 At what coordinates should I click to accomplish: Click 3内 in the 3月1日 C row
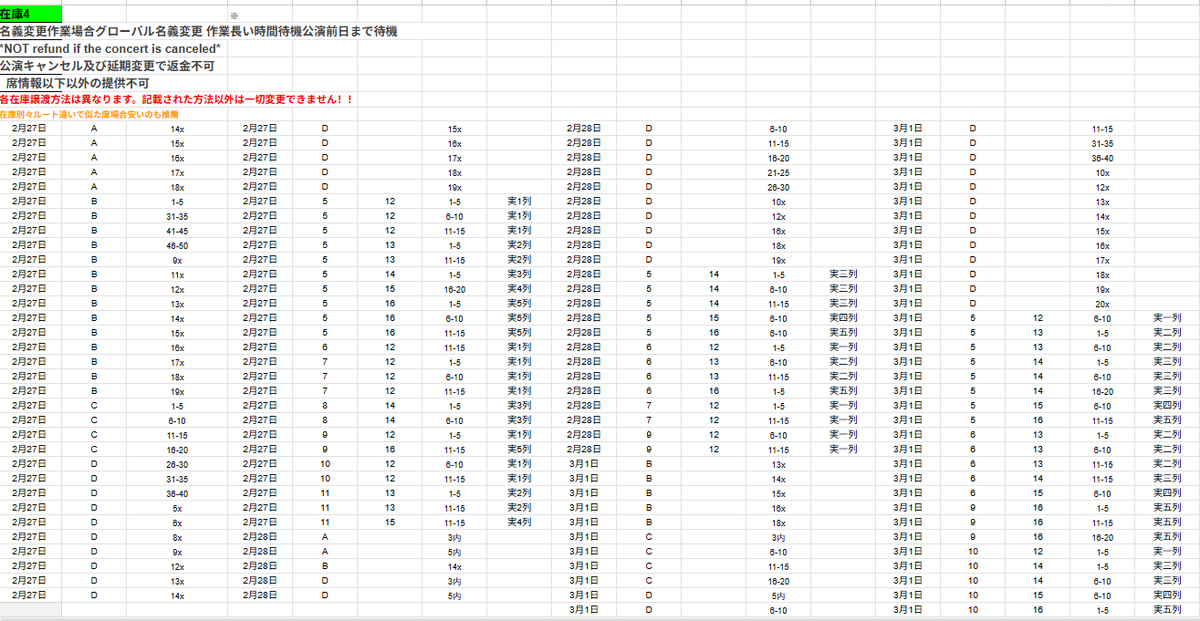coord(777,536)
